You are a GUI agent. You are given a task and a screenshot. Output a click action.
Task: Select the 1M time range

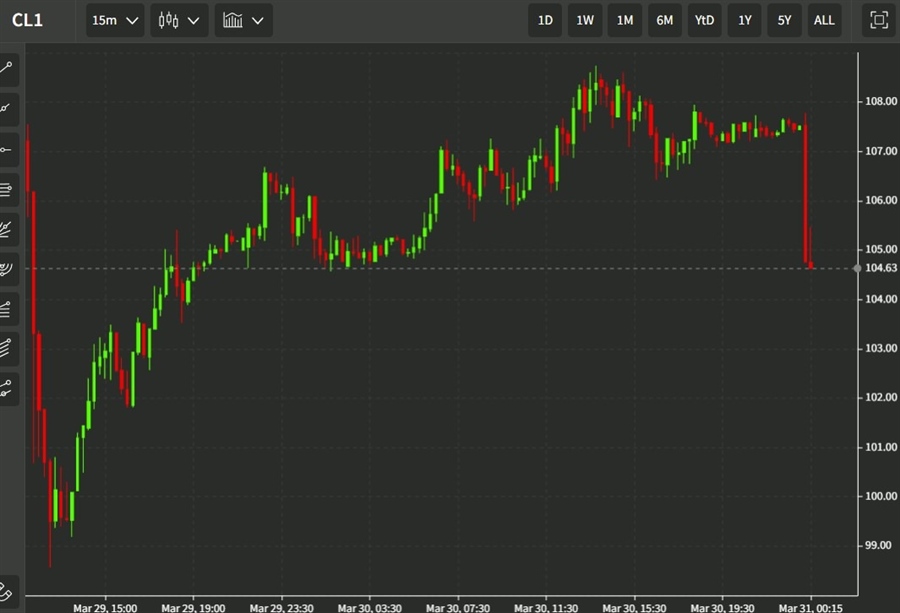tap(624, 21)
